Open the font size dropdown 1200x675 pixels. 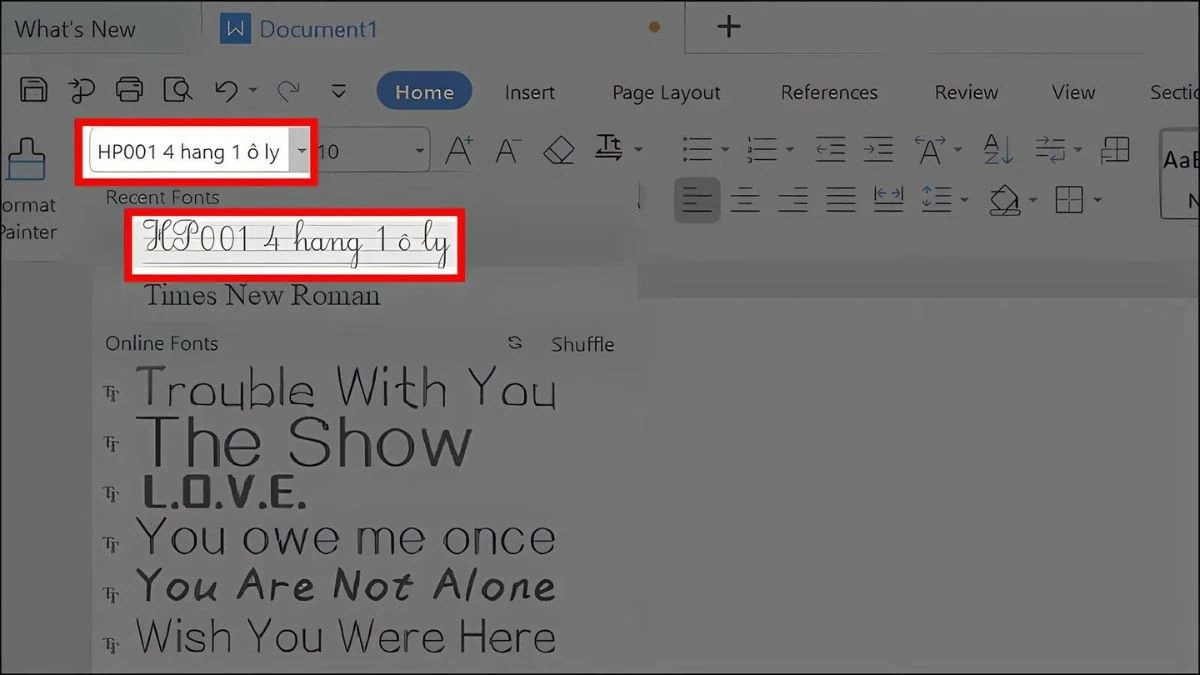point(419,151)
